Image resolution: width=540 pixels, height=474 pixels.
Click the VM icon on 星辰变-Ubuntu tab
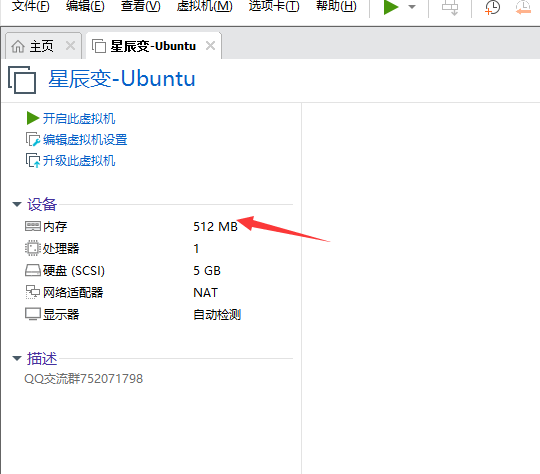coord(99,46)
